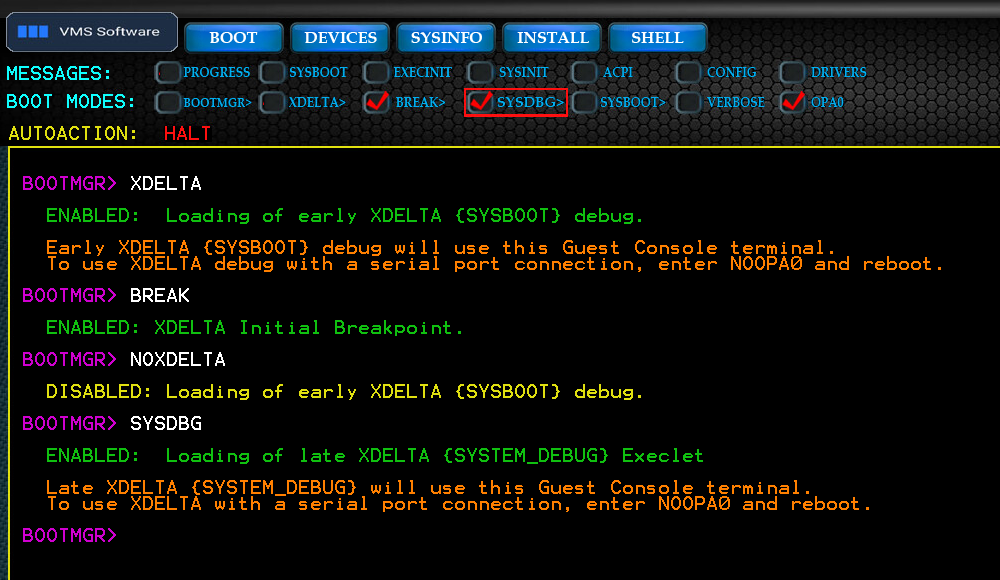Click 'To use XDELTA debug with a serial' line
1000x580 pixels.
pyautogui.click(x=495, y=264)
